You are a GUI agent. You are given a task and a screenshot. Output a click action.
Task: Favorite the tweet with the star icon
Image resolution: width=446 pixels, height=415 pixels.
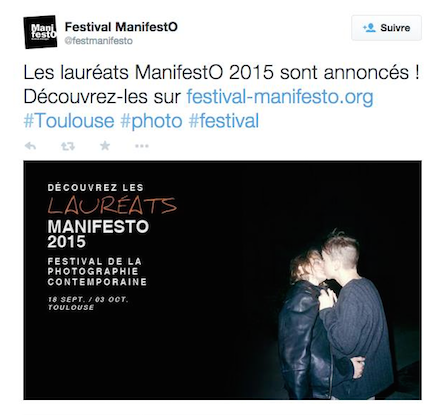(105, 146)
